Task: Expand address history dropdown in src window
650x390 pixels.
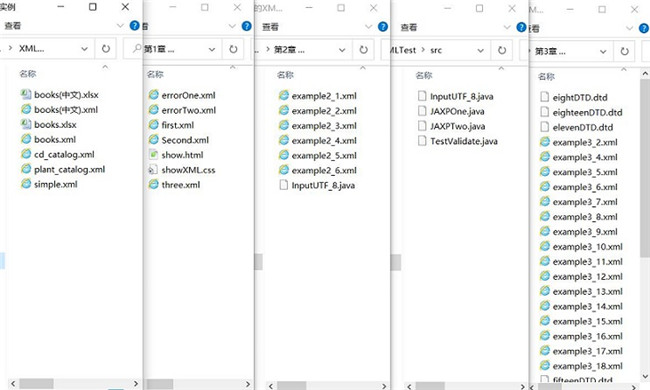Action: point(480,51)
